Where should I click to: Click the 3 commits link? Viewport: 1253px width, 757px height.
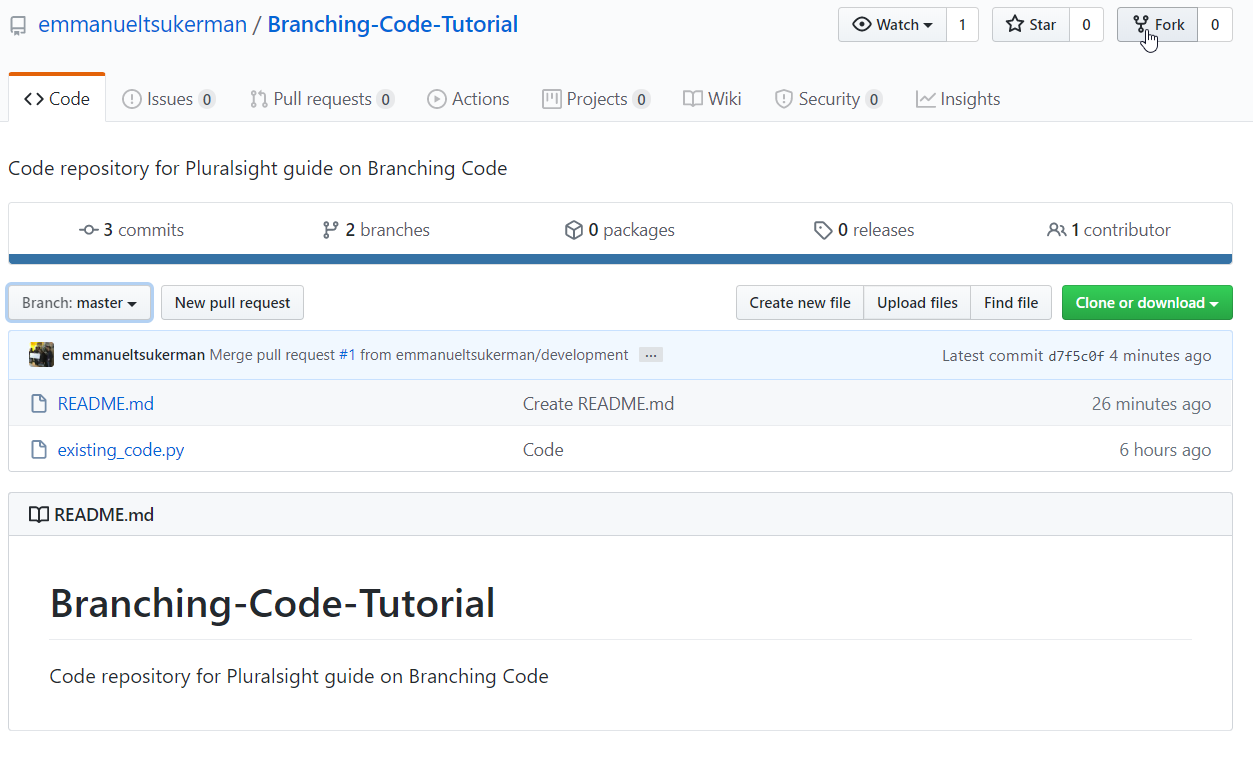(x=131, y=230)
